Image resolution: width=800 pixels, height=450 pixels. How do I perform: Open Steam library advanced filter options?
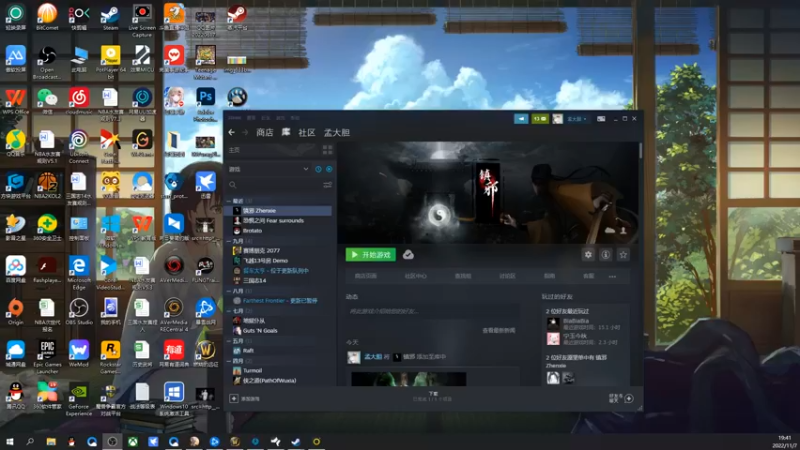[327, 185]
